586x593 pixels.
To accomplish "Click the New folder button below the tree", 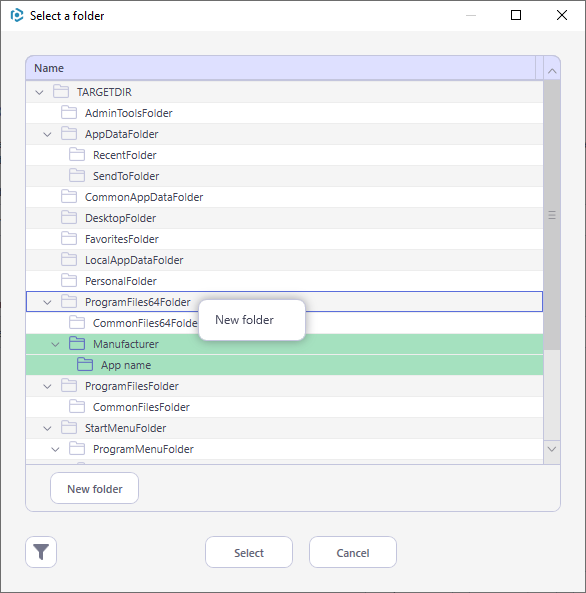I will (95, 488).
